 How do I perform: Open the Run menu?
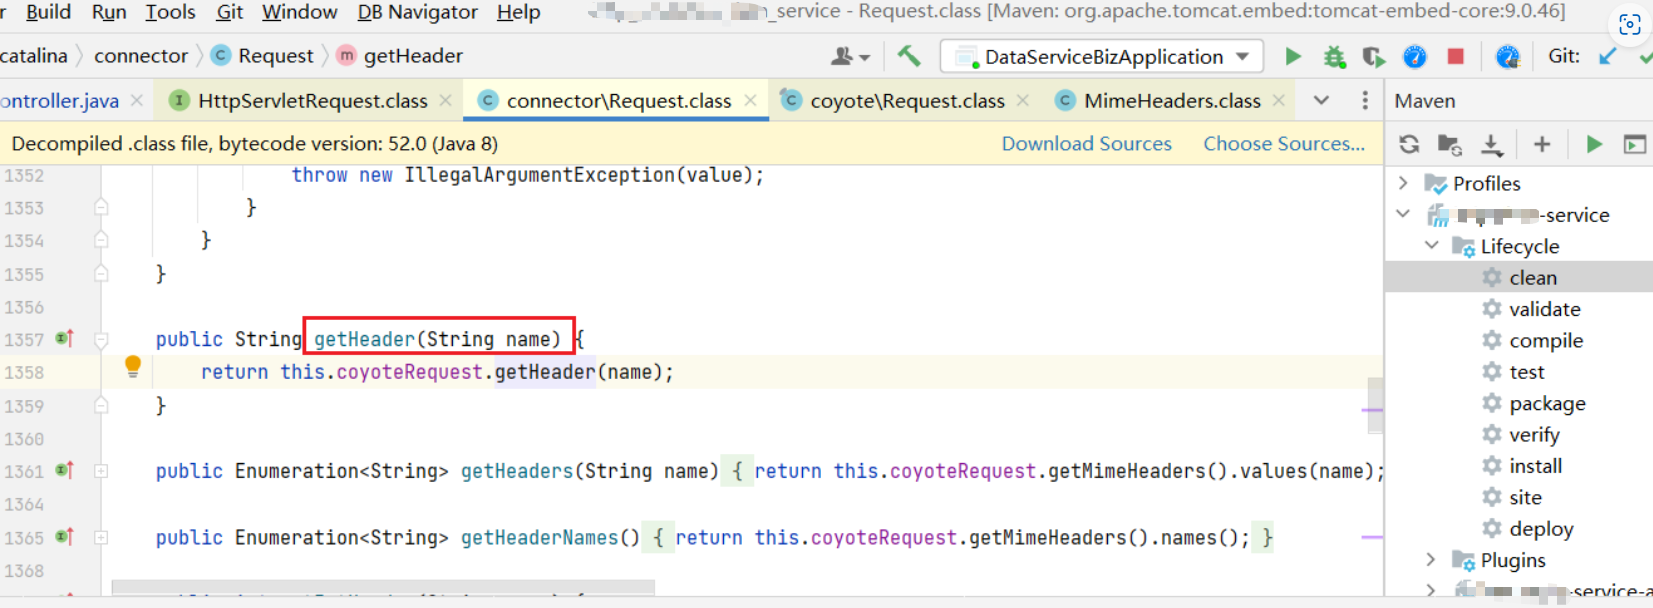click(109, 12)
